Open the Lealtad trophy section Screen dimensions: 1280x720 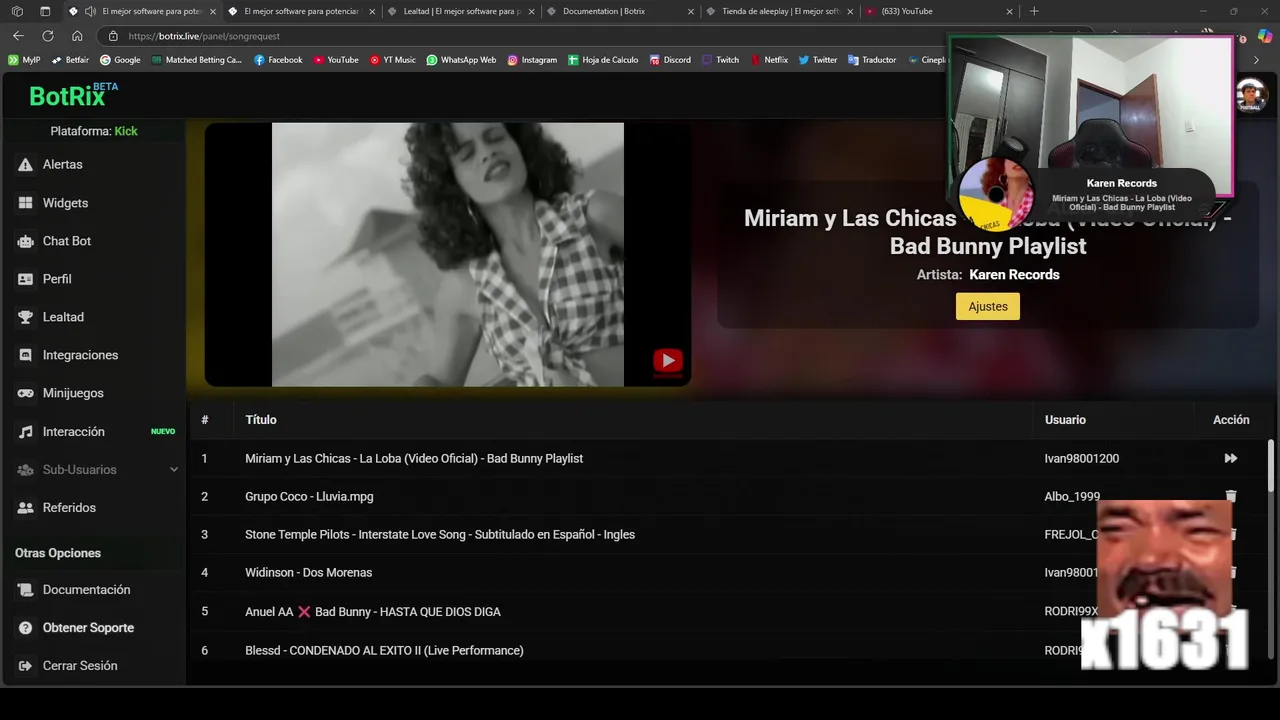click(x=62, y=317)
